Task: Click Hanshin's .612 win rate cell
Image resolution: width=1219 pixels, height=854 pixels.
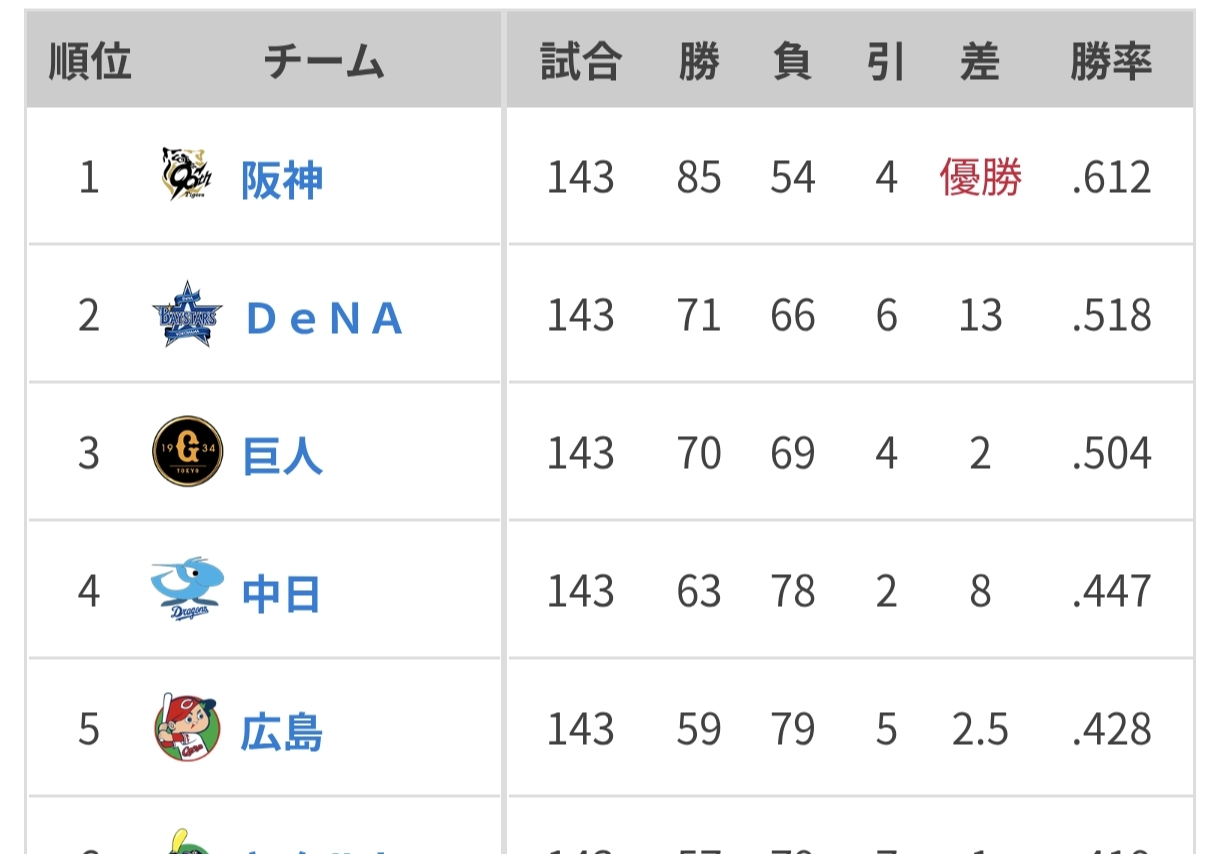Action: click(1111, 178)
